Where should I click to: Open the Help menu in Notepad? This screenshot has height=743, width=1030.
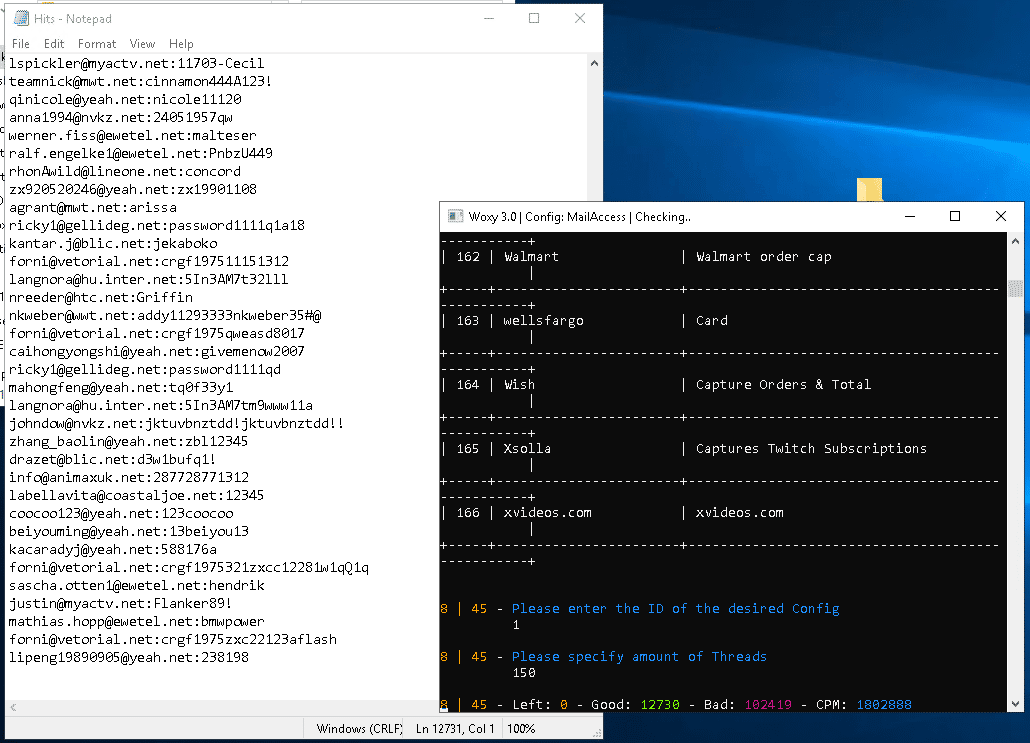pyautogui.click(x=181, y=44)
